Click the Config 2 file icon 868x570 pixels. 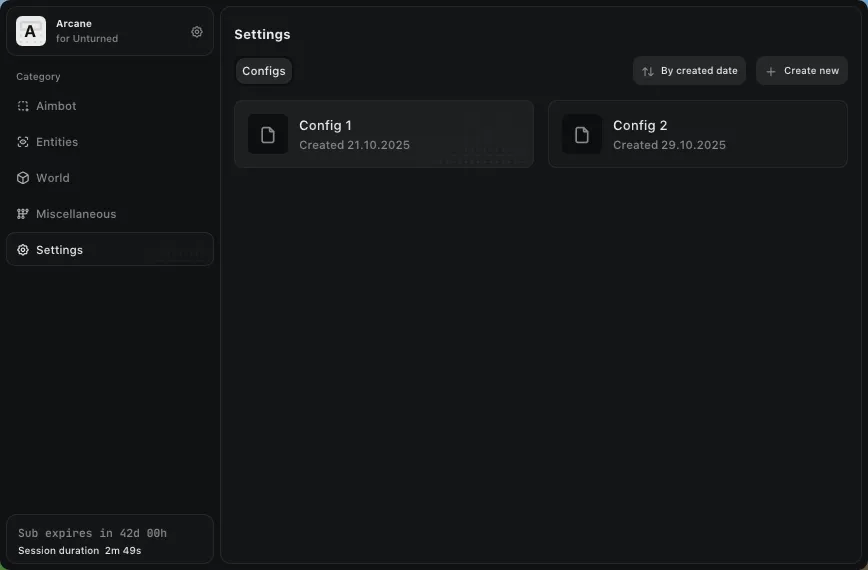[x=582, y=135]
